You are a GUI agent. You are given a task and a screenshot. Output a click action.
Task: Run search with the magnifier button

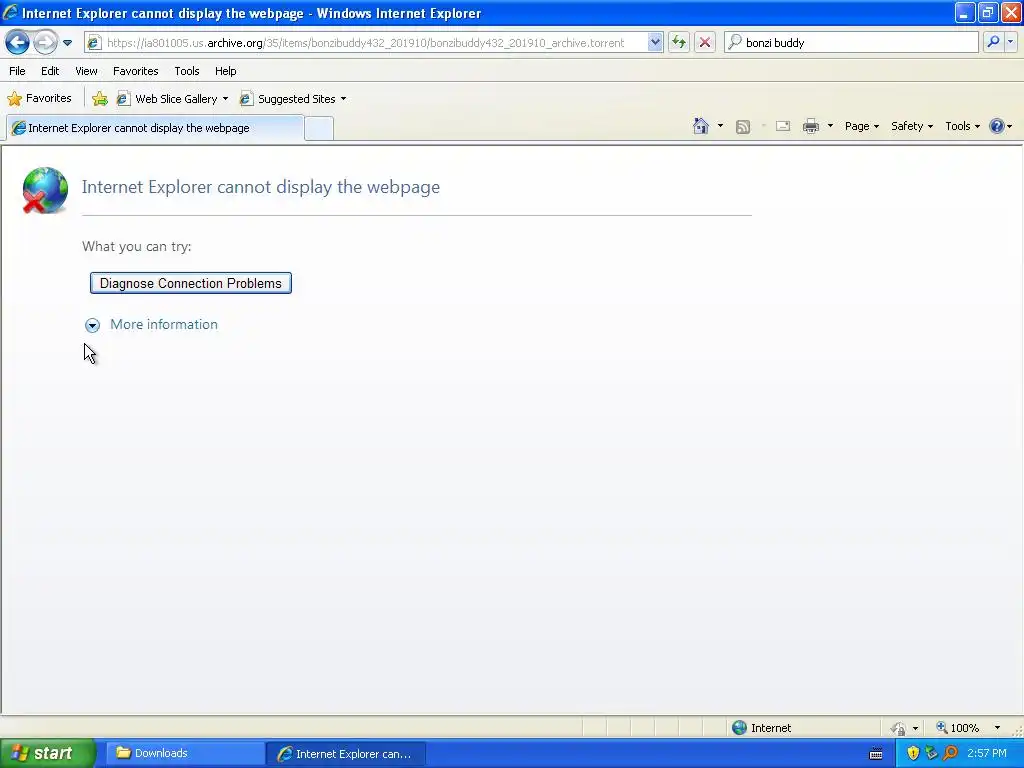pyautogui.click(x=993, y=42)
